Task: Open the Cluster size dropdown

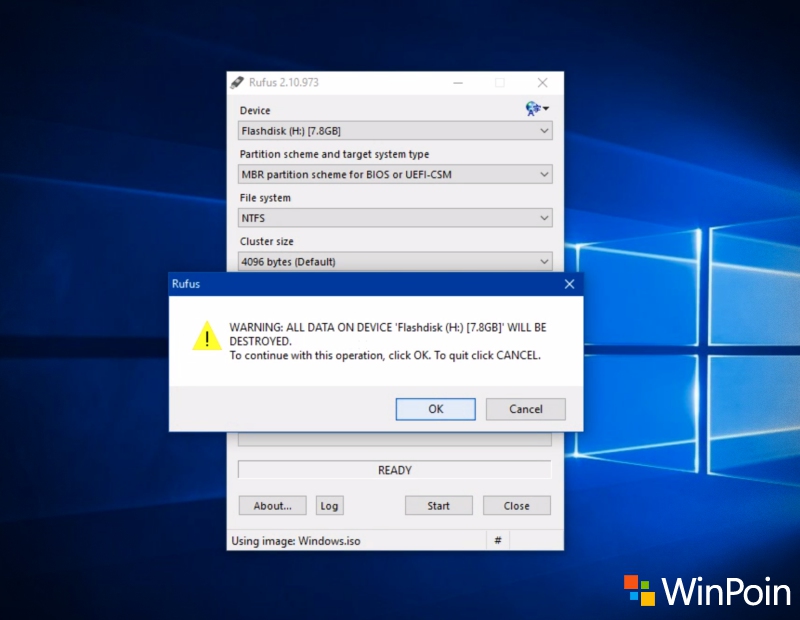Action: pyautogui.click(x=395, y=262)
